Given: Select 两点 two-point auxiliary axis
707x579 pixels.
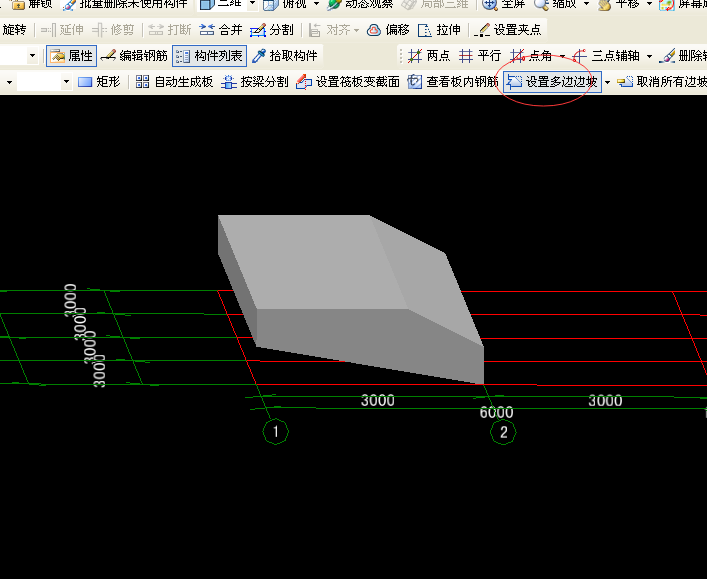Looking at the screenshot, I should 429,56.
